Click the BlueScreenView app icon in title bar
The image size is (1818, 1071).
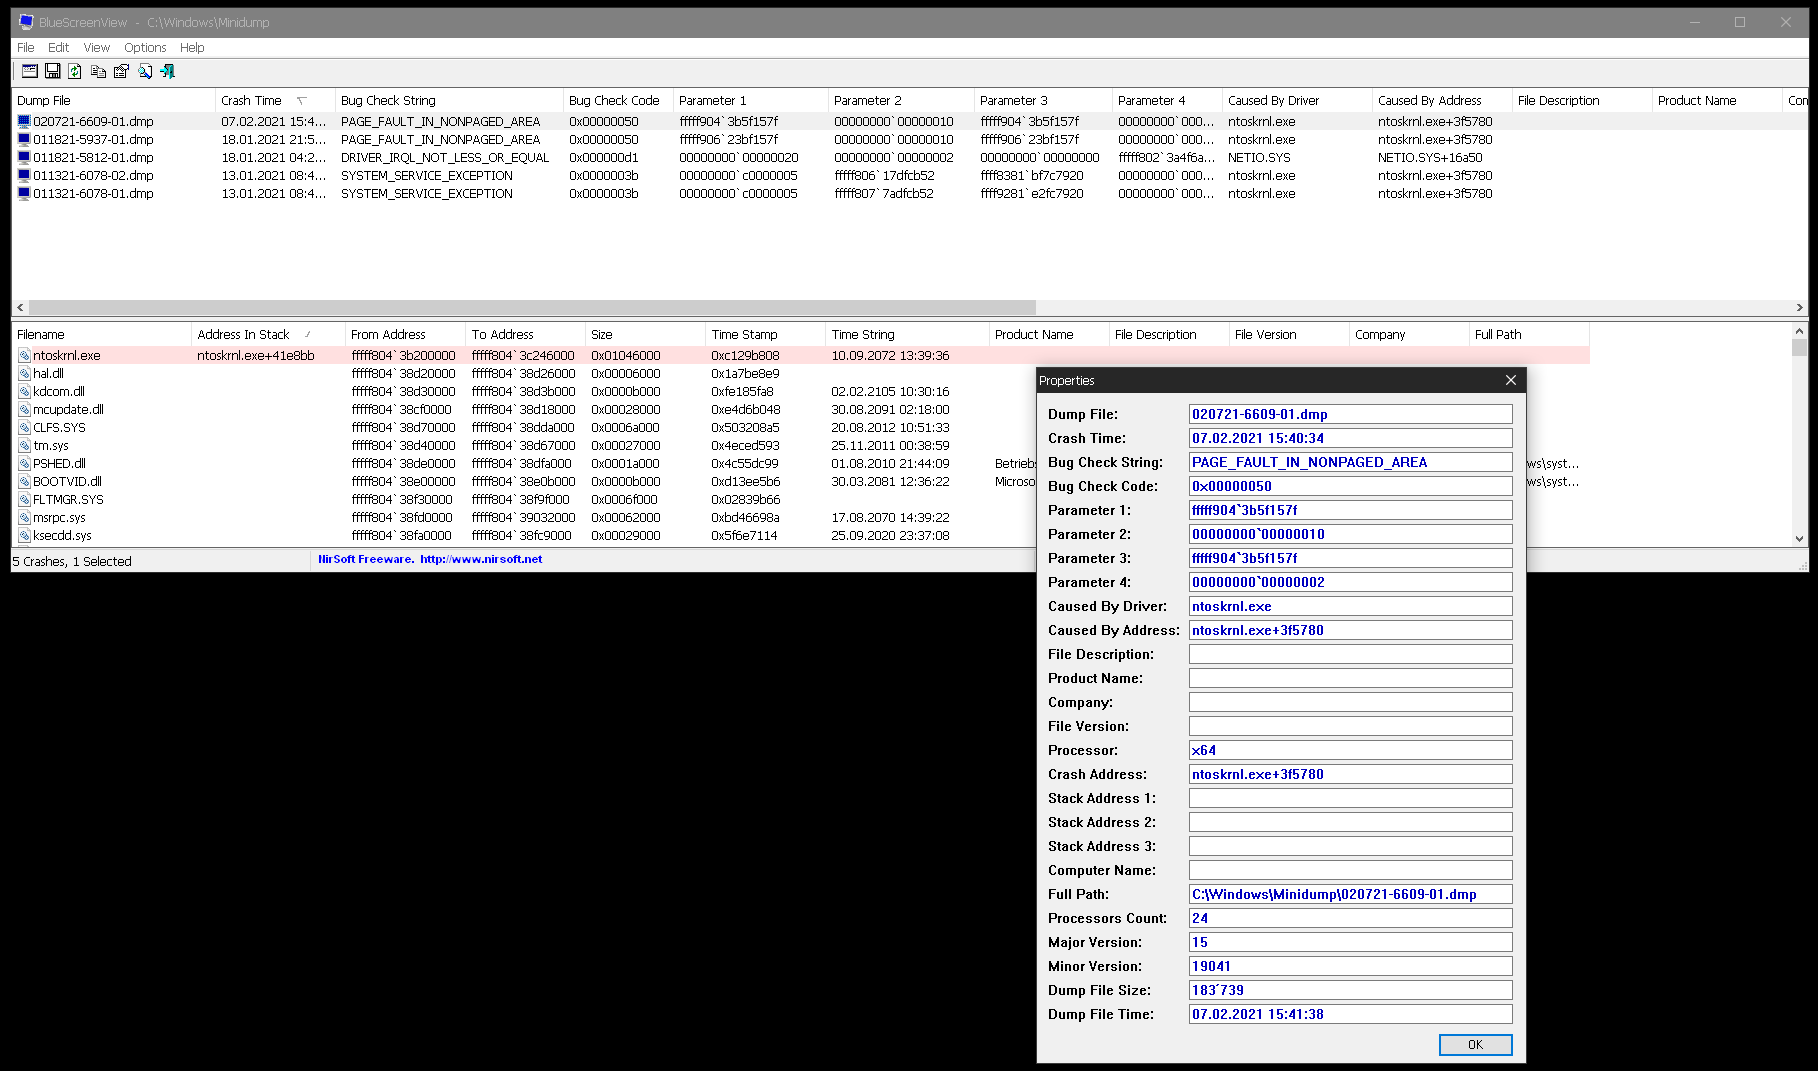(x=26, y=22)
